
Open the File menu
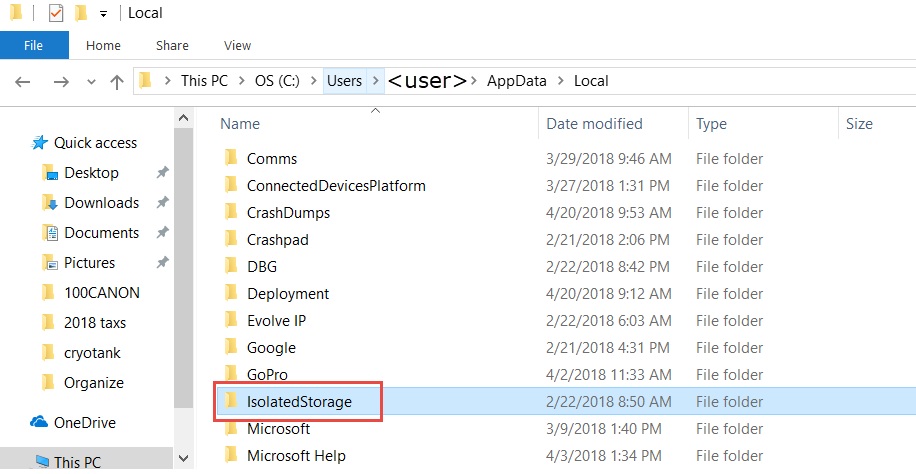coord(34,45)
